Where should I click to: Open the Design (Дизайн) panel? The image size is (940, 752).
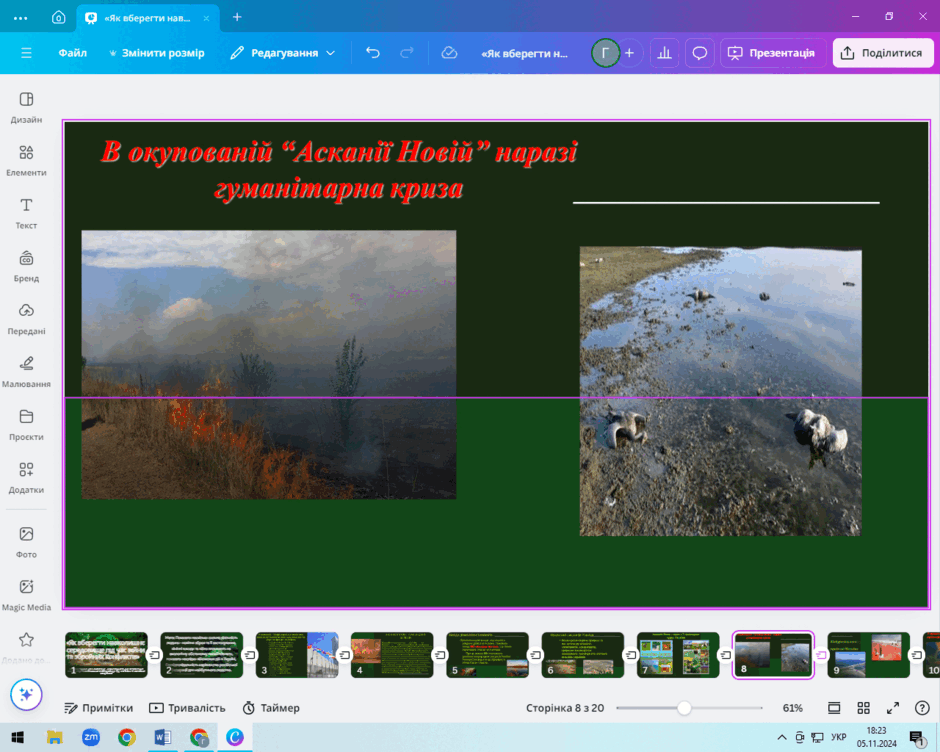(26, 107)
